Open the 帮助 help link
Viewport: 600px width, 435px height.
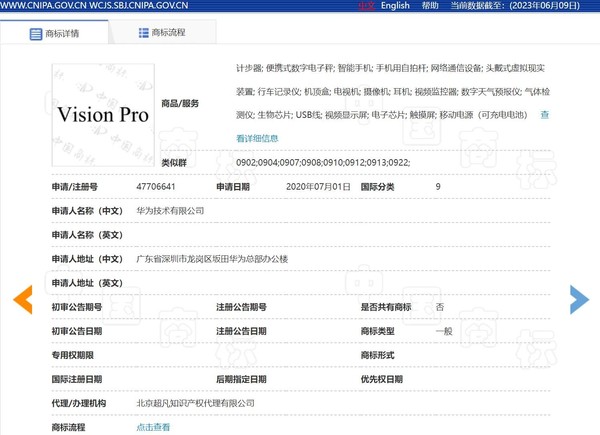[430, 5]
